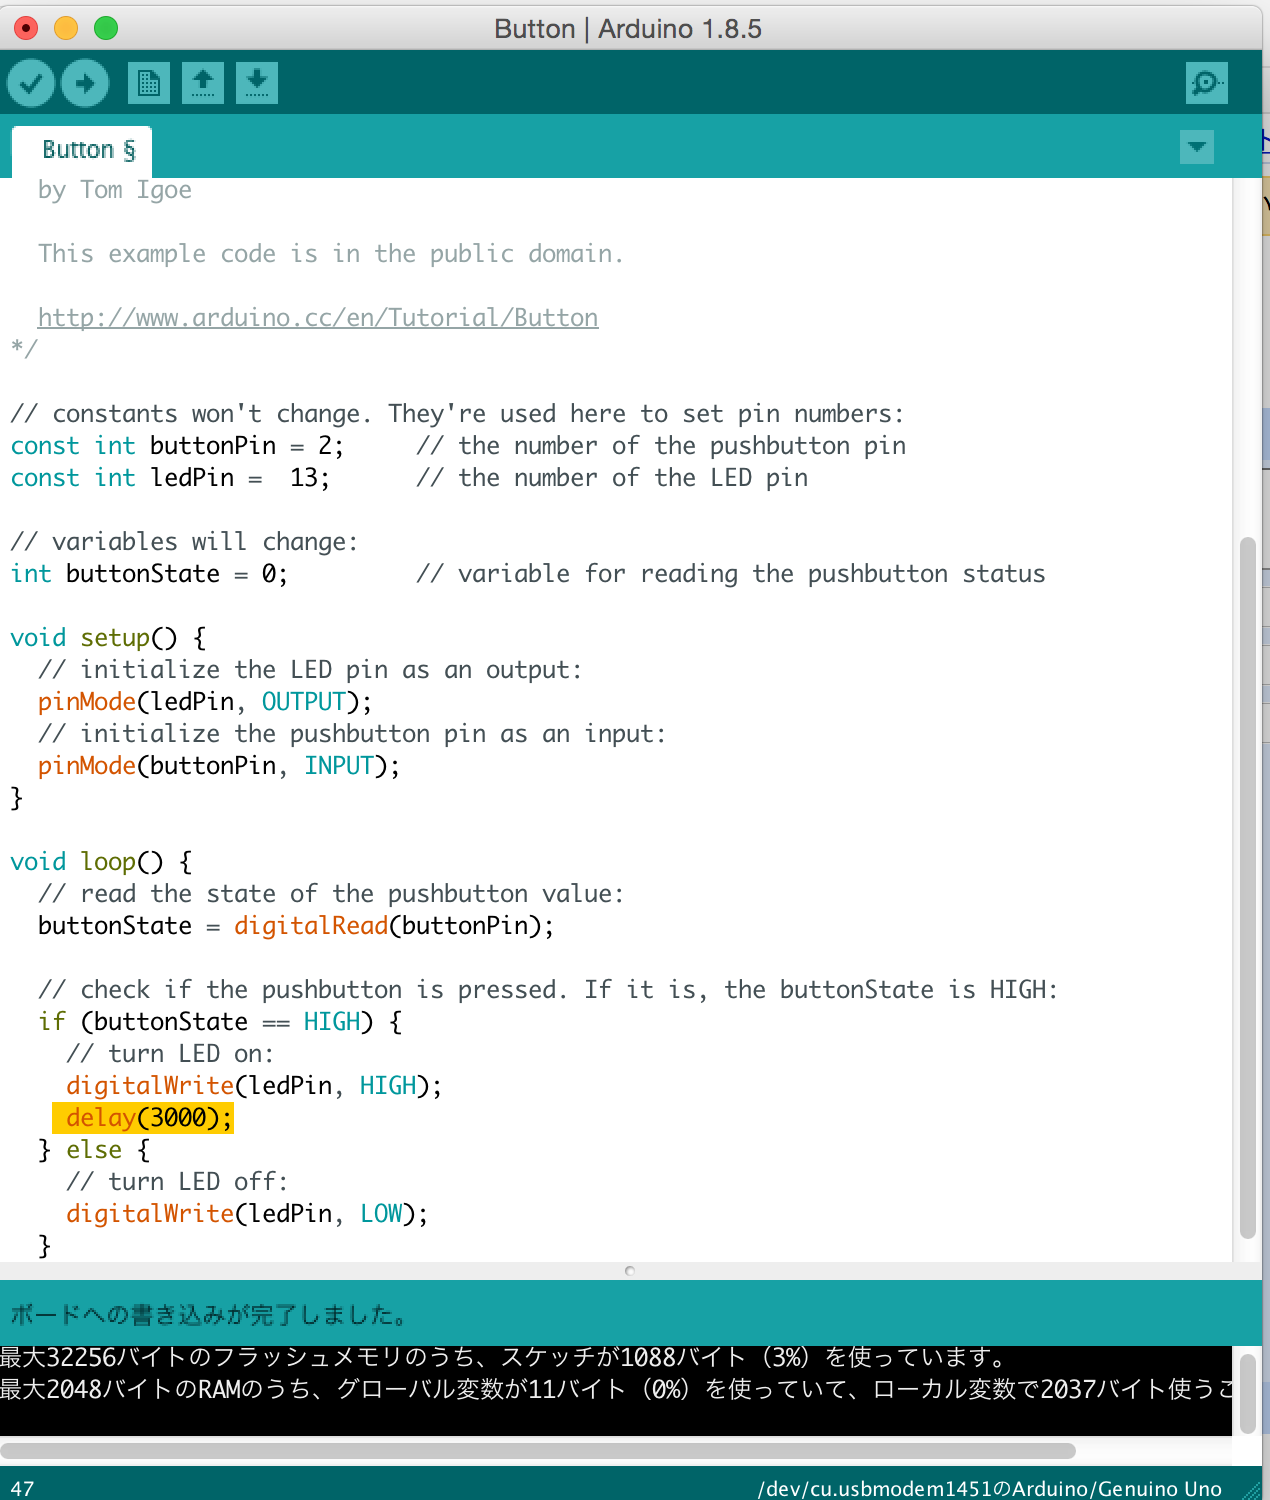Click the '} else {' line
Screen dimensions: 1270x1500
[94, 1150]
